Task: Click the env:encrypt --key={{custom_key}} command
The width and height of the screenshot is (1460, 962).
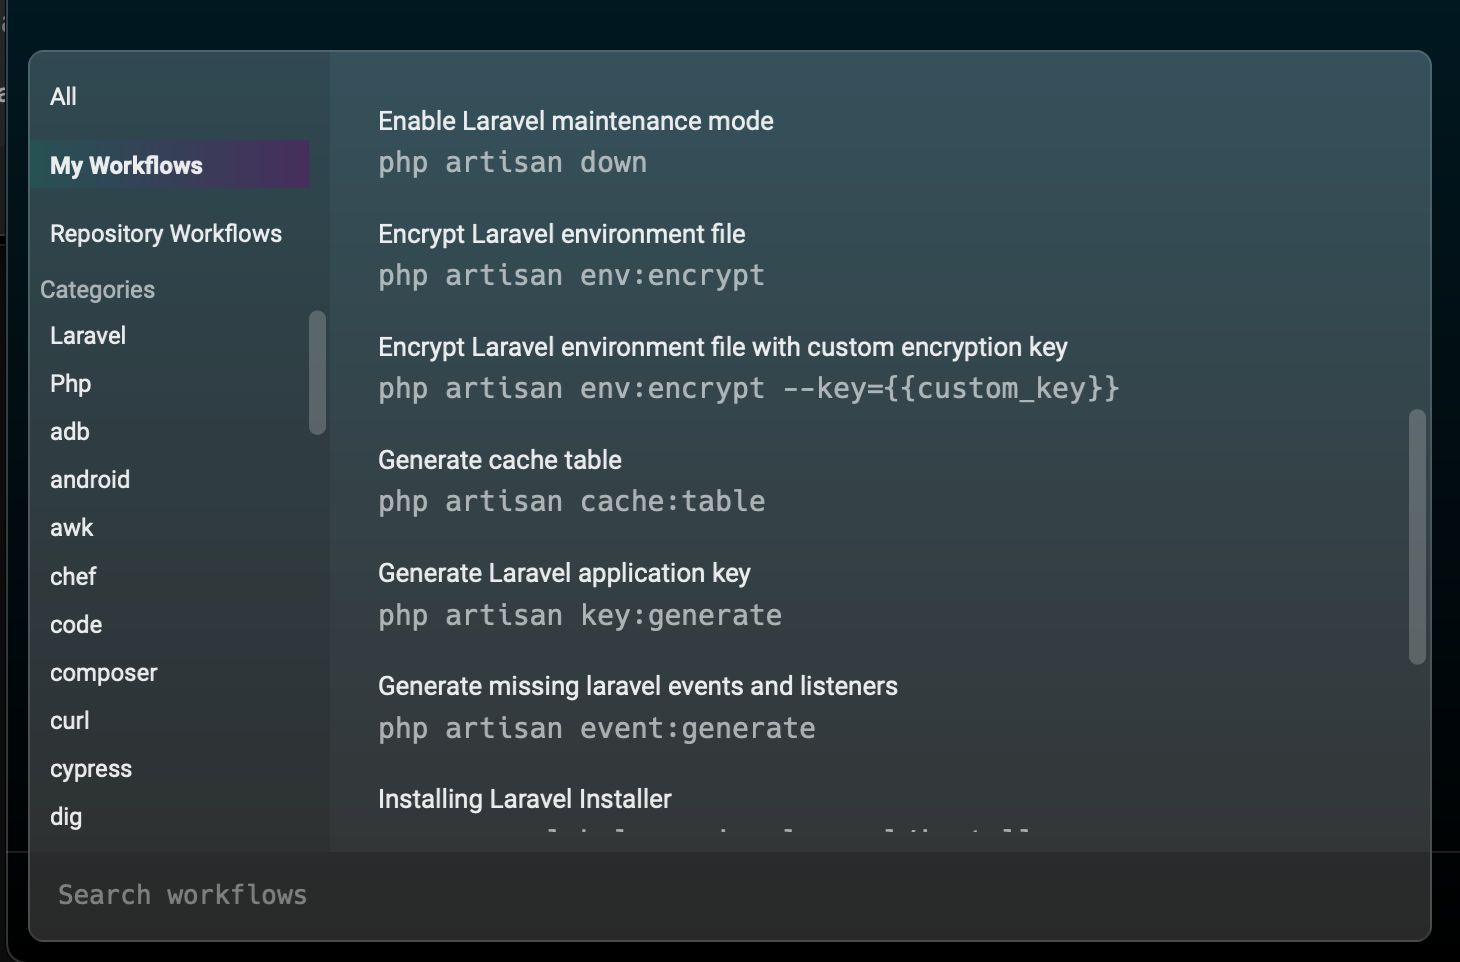Action: click(x=749, y=388)
